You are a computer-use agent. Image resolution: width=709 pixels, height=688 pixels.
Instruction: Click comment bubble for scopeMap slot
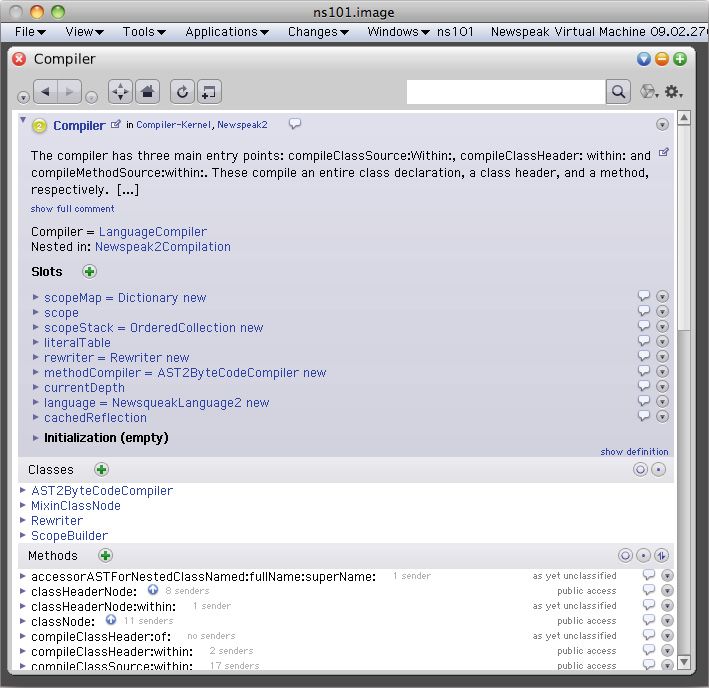point(644,296)
